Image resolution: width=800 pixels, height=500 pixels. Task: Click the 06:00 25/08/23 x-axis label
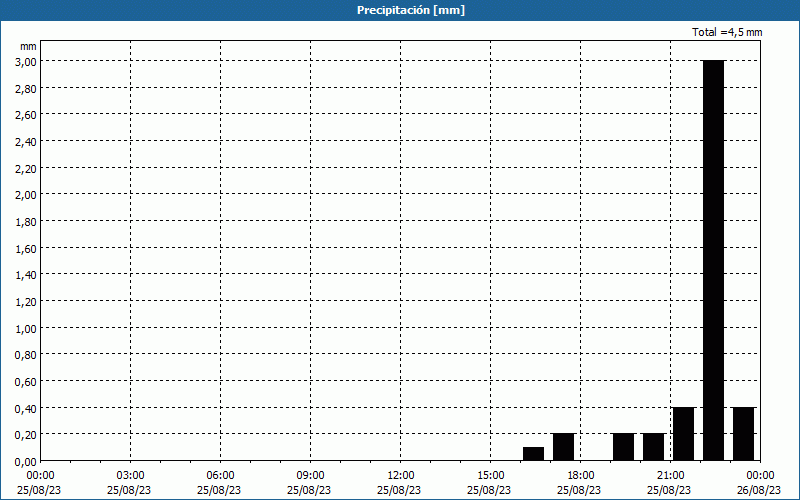click(219, 483)
